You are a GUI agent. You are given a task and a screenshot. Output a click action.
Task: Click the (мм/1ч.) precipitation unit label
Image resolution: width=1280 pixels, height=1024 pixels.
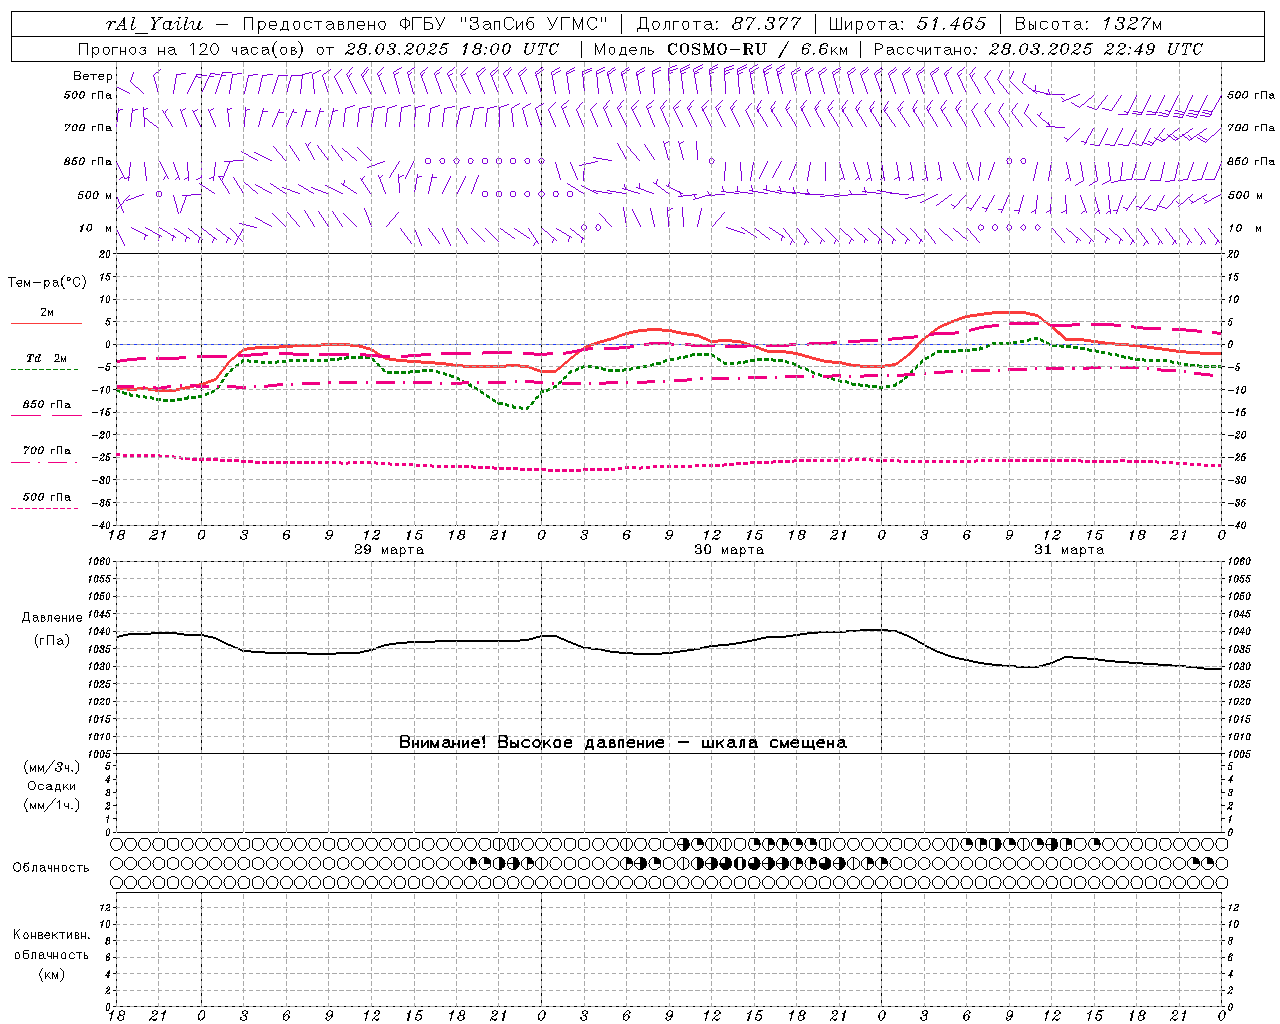(51, 805)
